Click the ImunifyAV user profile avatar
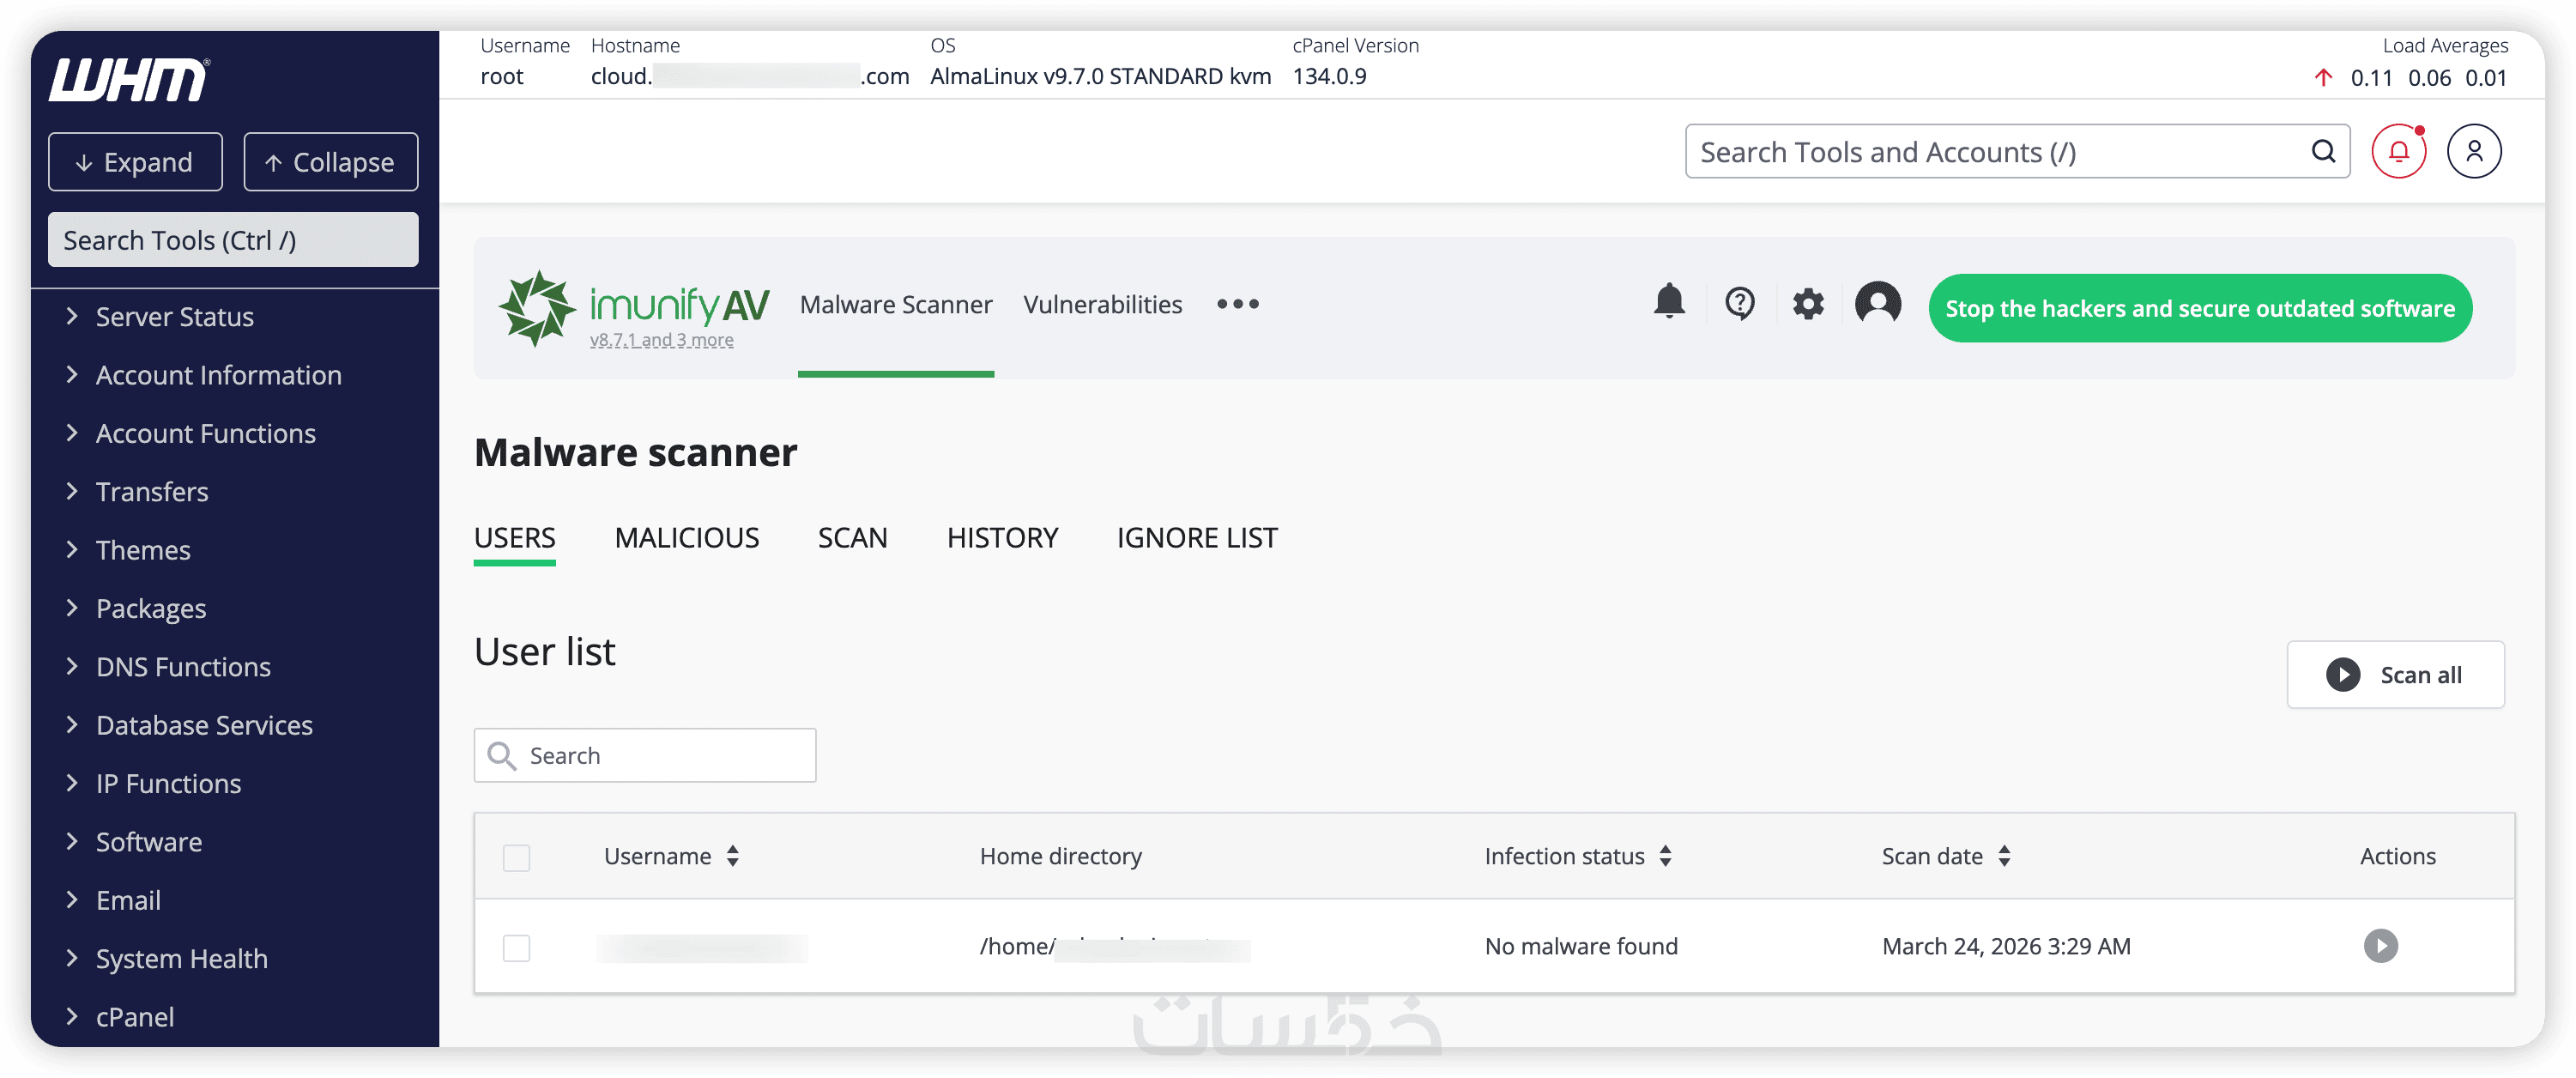The height and width of the screenshot is (1078, 2576). point(1878,303)
